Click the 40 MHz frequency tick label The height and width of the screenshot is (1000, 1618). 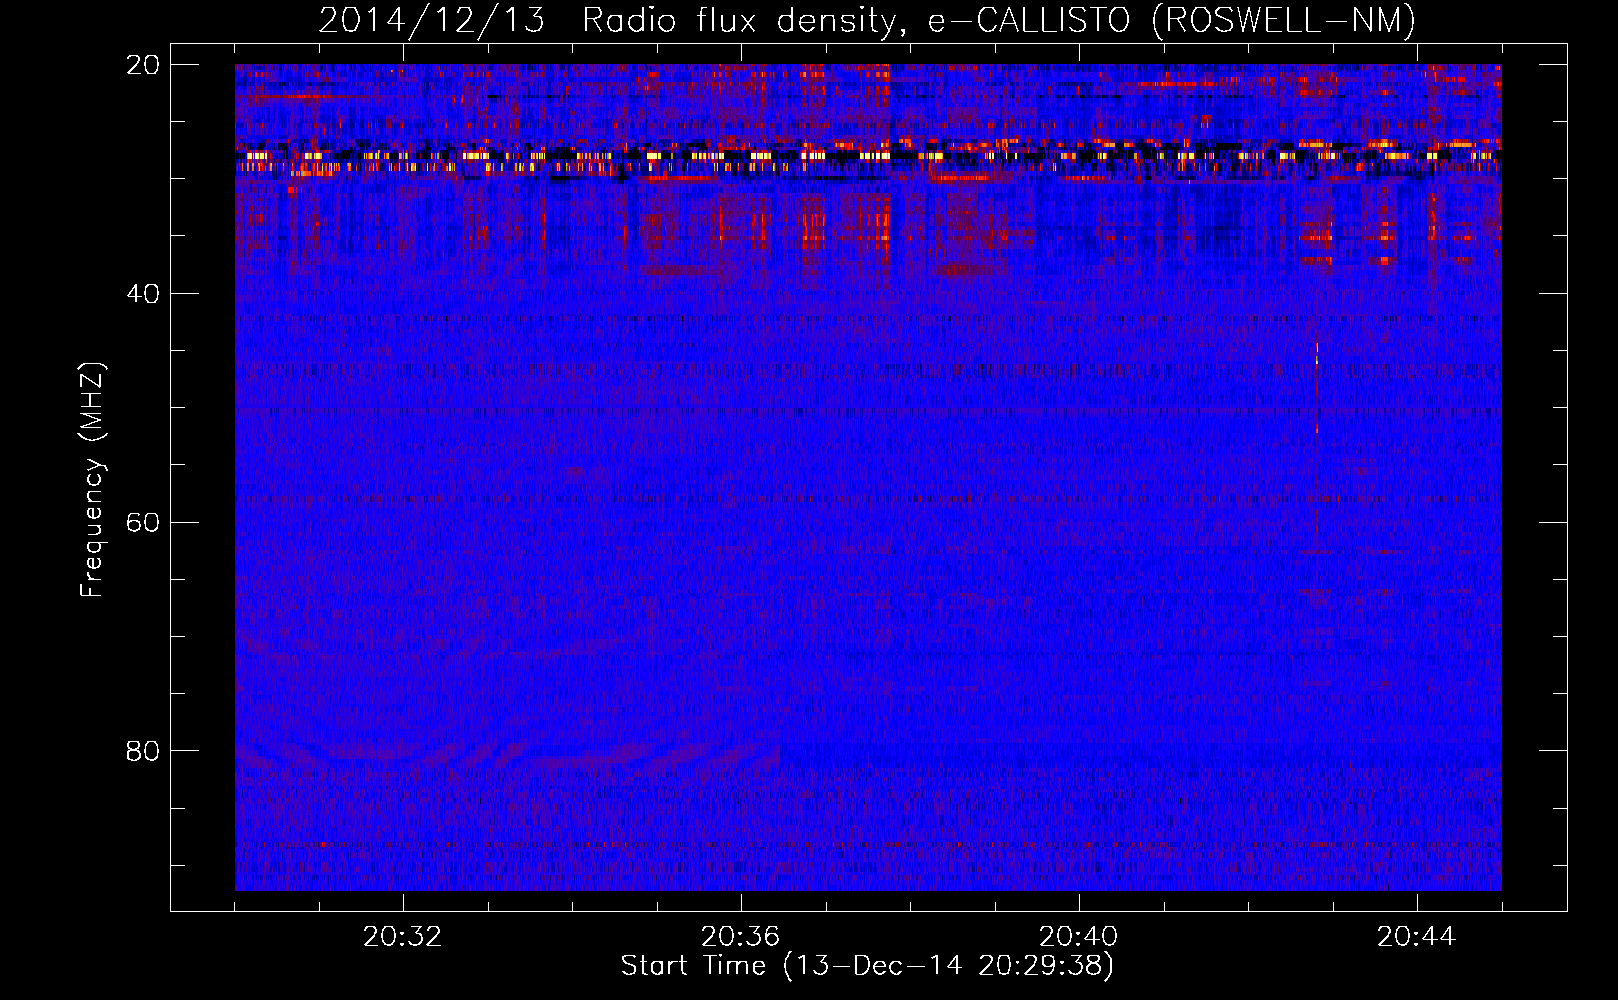pos(143,294)
